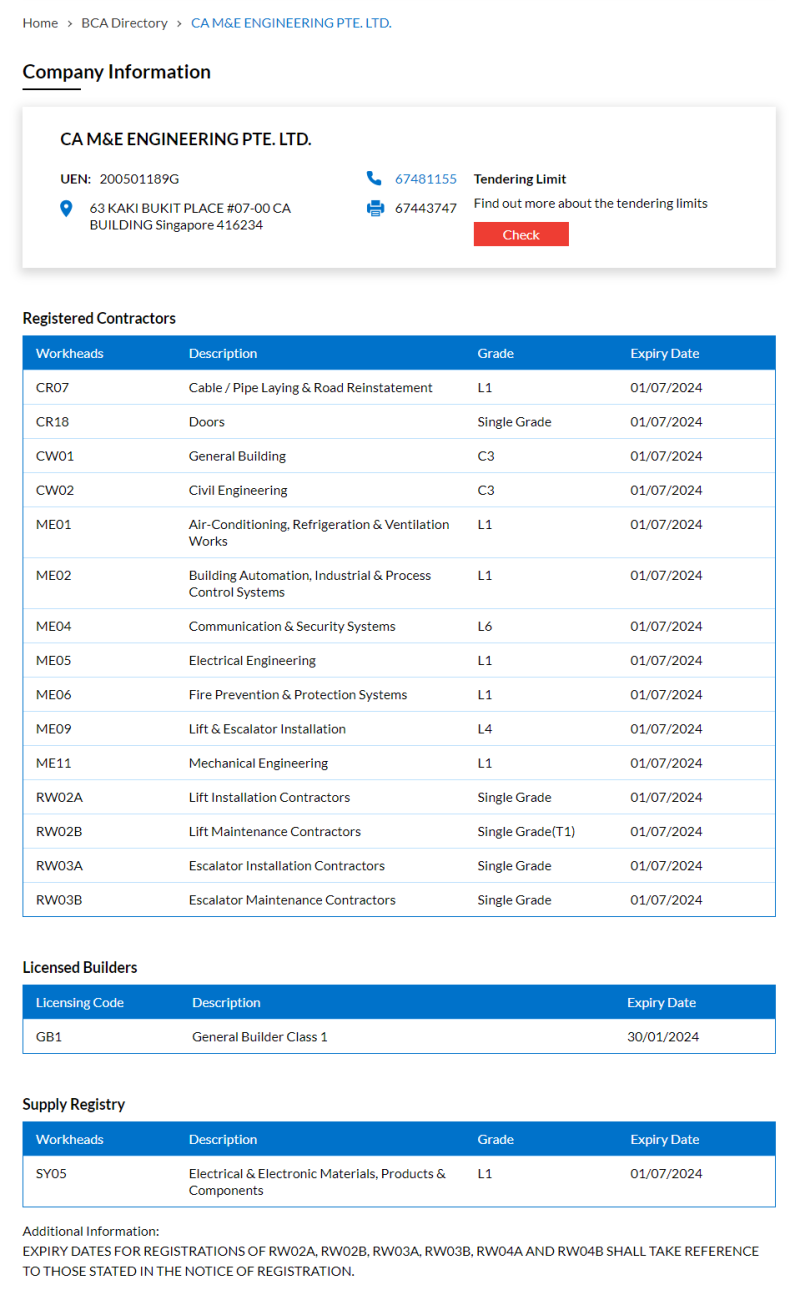Select workhead code ME11
The width and height of the screenshot is (800, 1290).
coord(54,763)
